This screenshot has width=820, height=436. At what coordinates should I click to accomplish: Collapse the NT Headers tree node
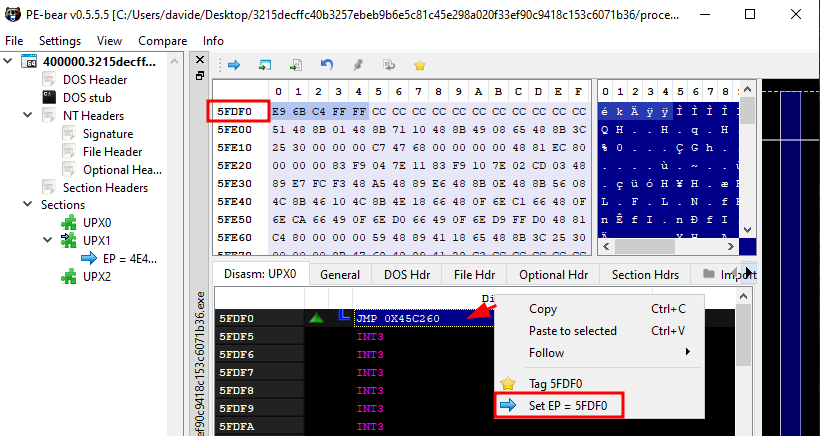coord(27,116)
